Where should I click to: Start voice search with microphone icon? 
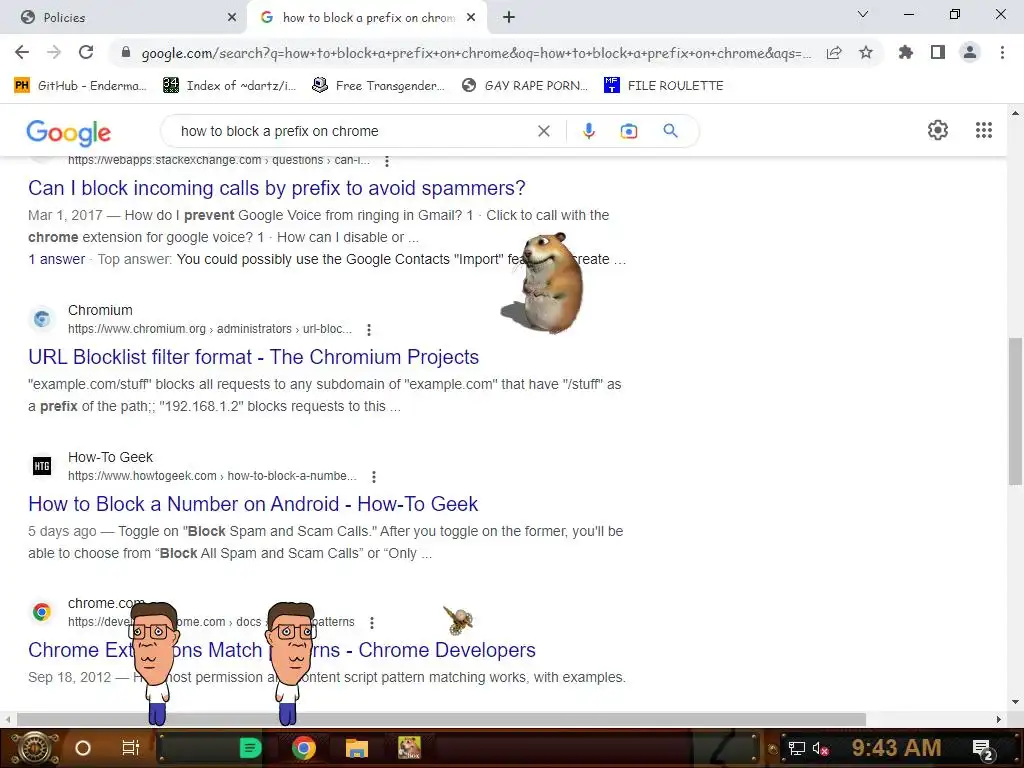click(588, 131)
